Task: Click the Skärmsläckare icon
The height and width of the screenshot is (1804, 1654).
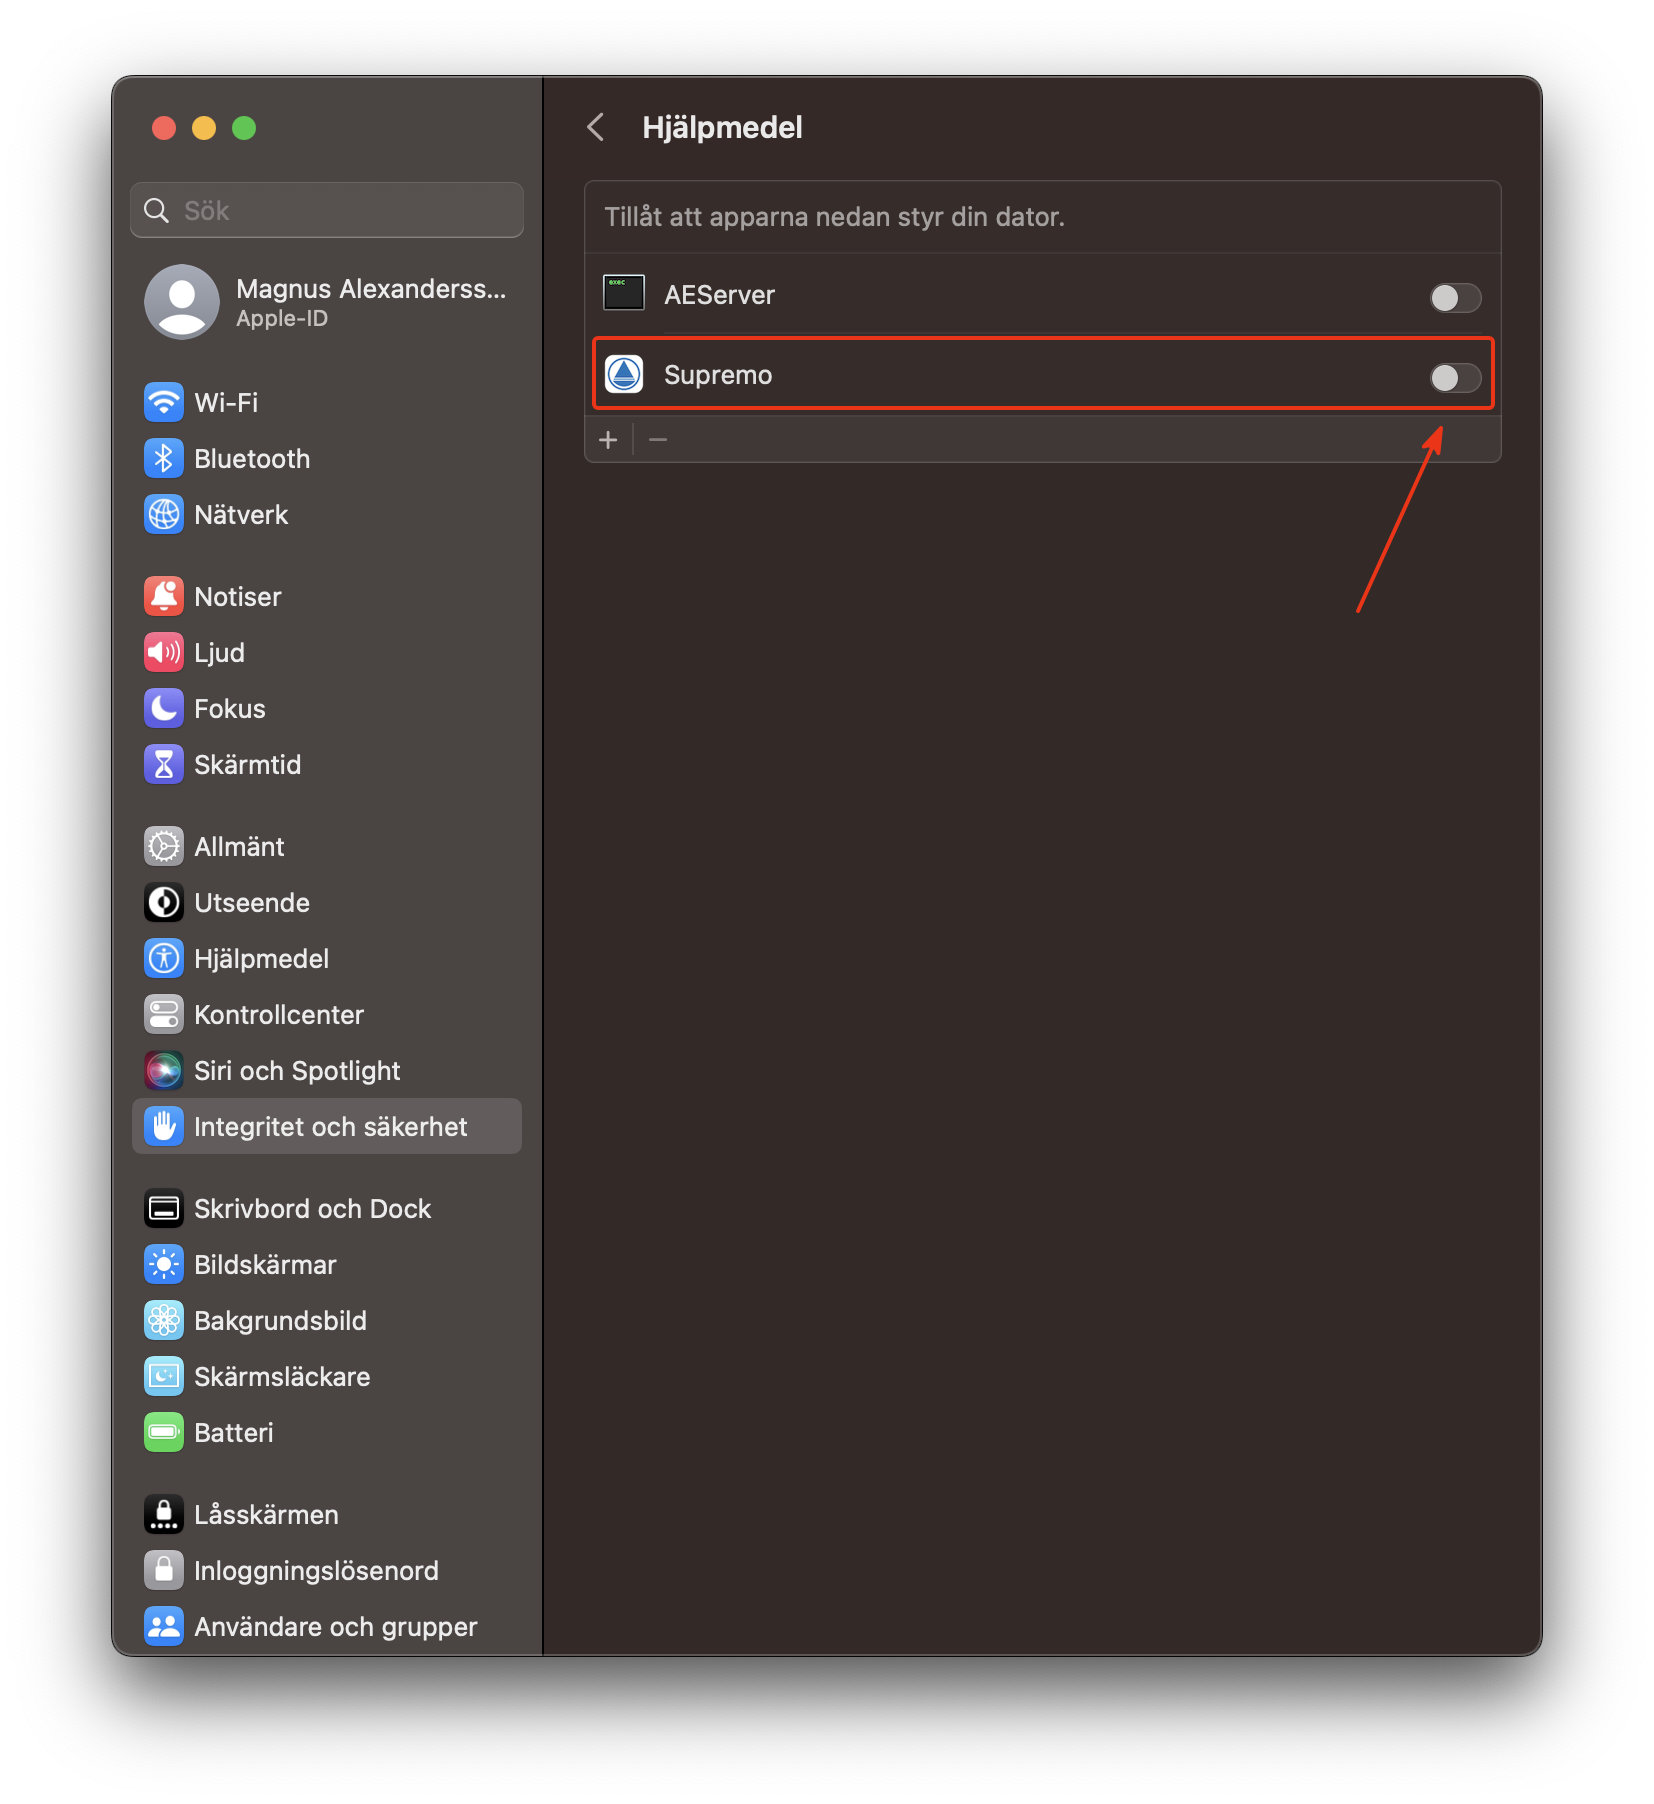Action: pyautogui.click(x=164, y=1377)
